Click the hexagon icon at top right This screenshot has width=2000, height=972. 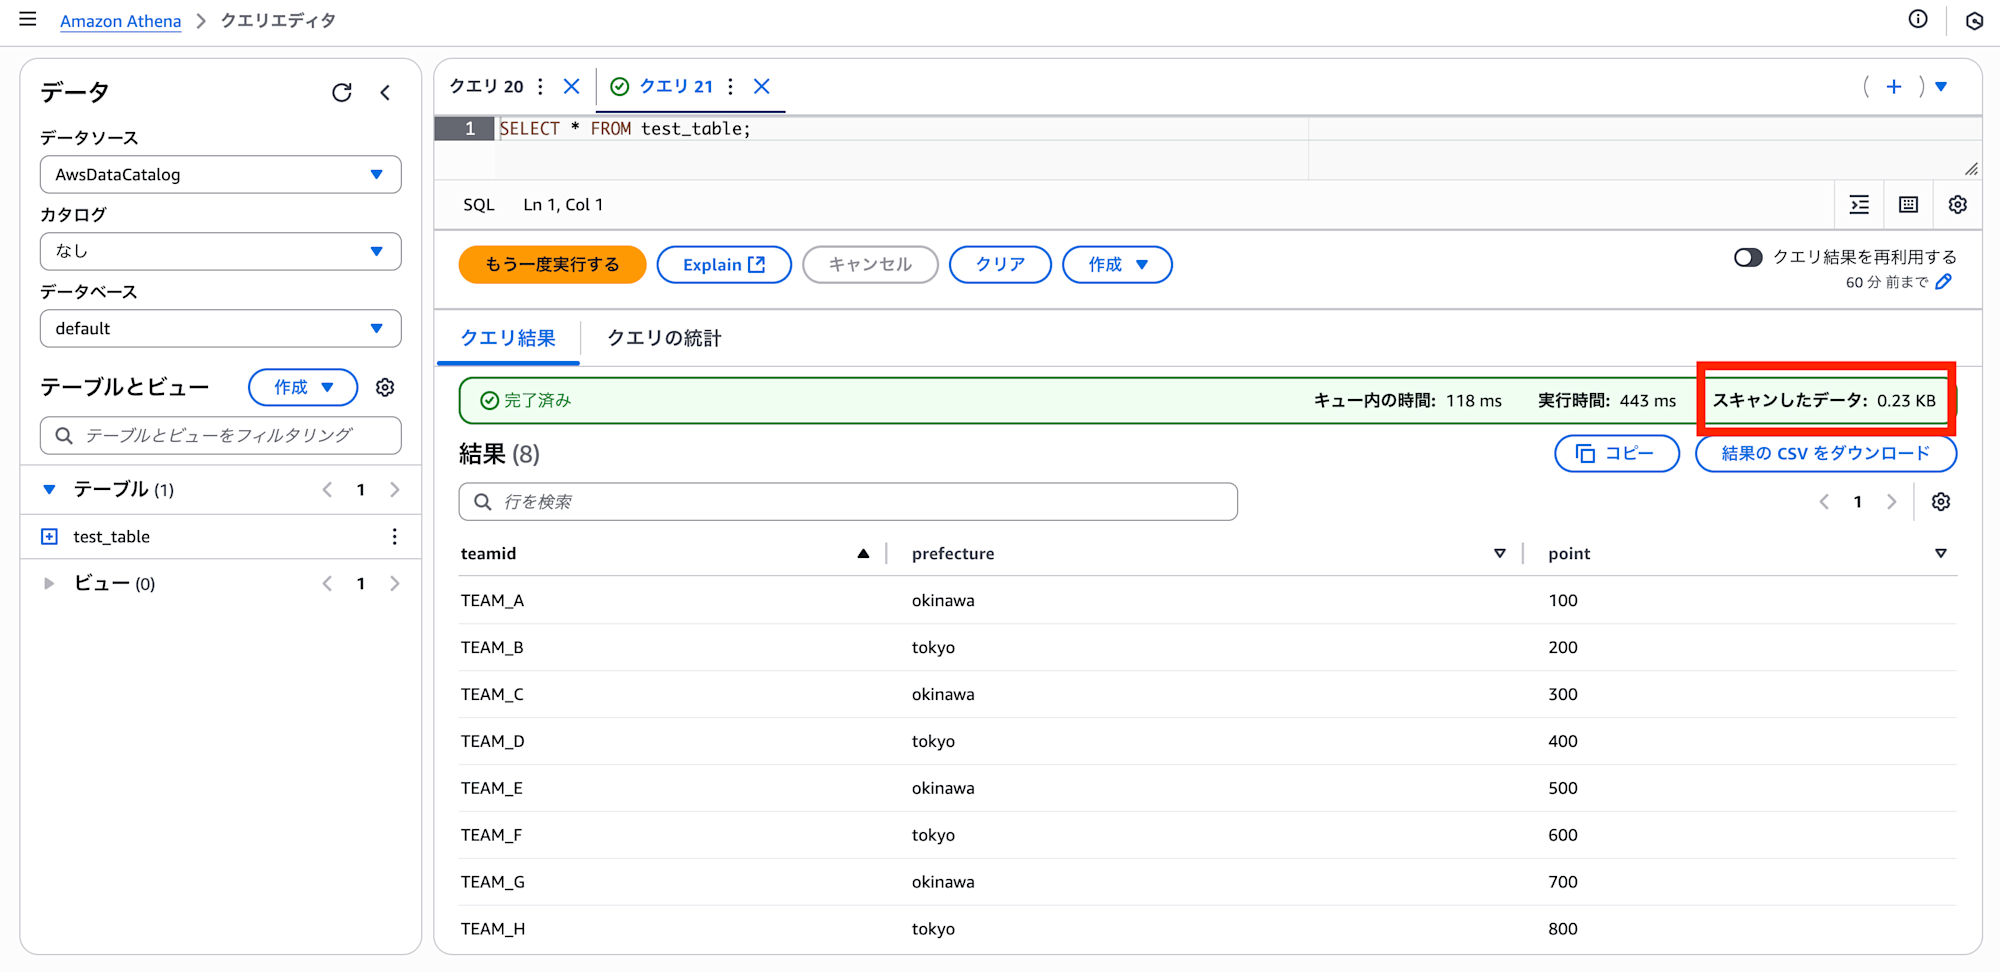click(x=1974, y=20)
